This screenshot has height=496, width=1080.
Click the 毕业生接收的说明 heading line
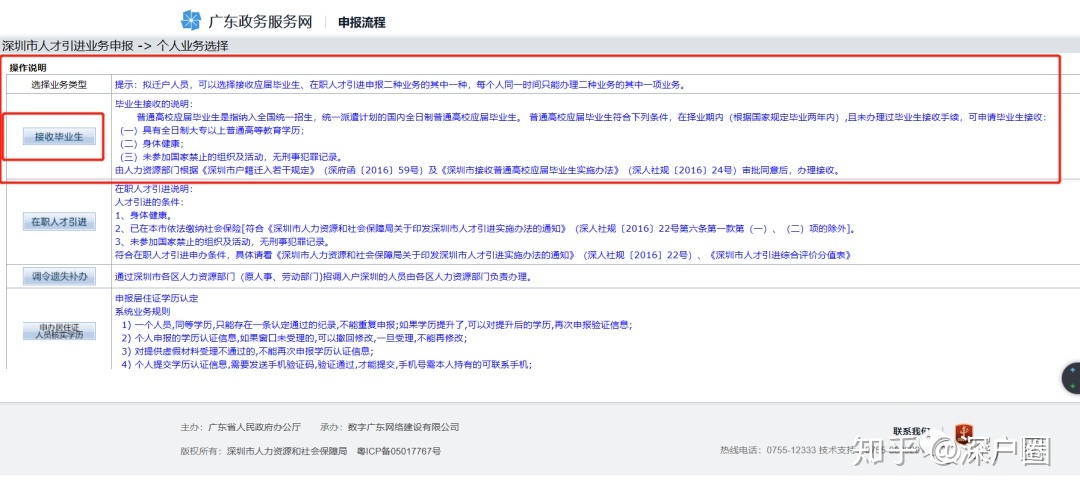coord(155,104)
